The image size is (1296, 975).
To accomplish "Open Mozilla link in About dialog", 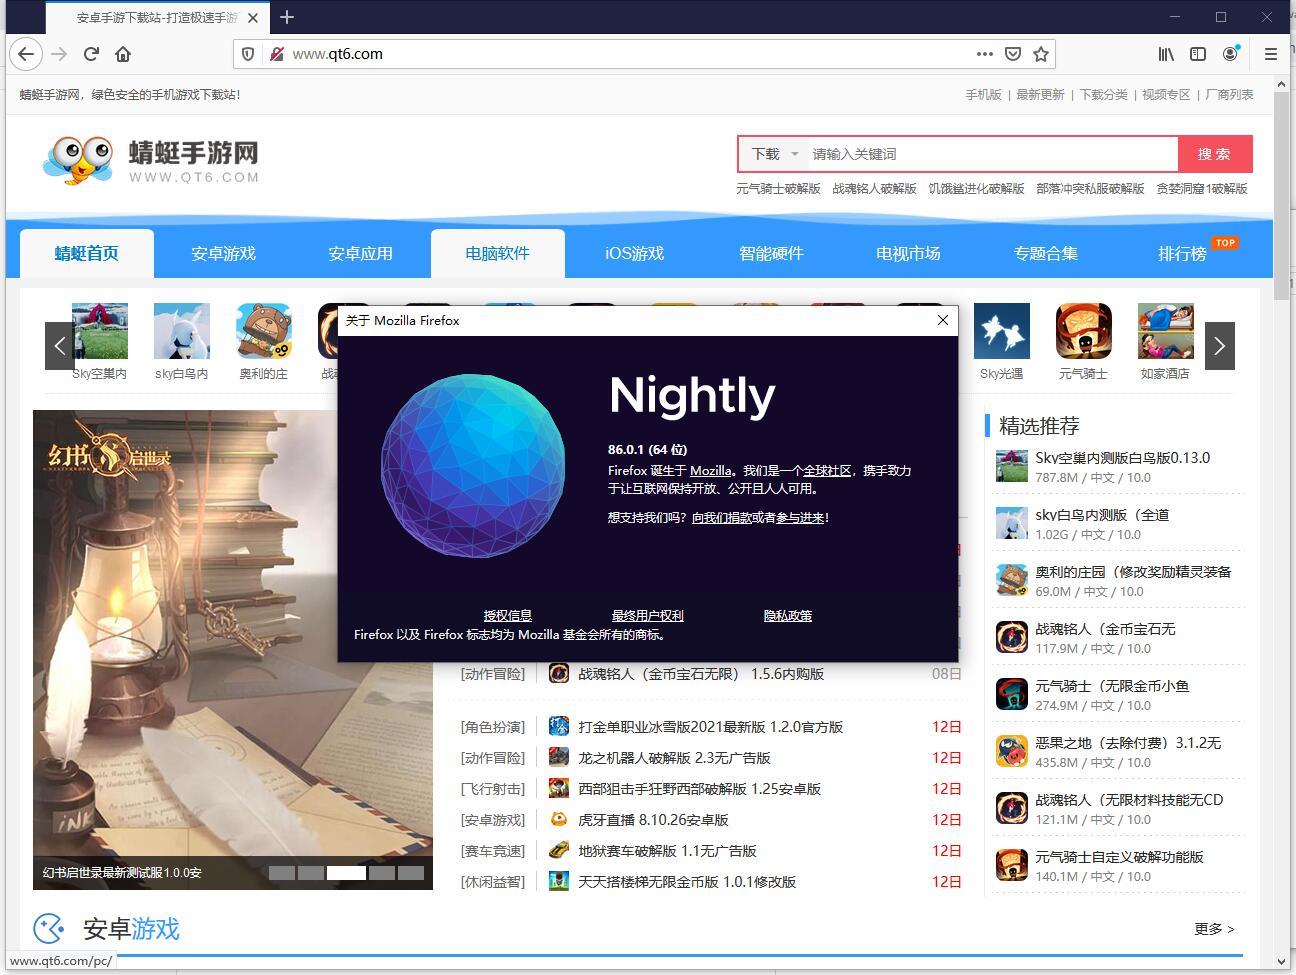I will [711, 470].
